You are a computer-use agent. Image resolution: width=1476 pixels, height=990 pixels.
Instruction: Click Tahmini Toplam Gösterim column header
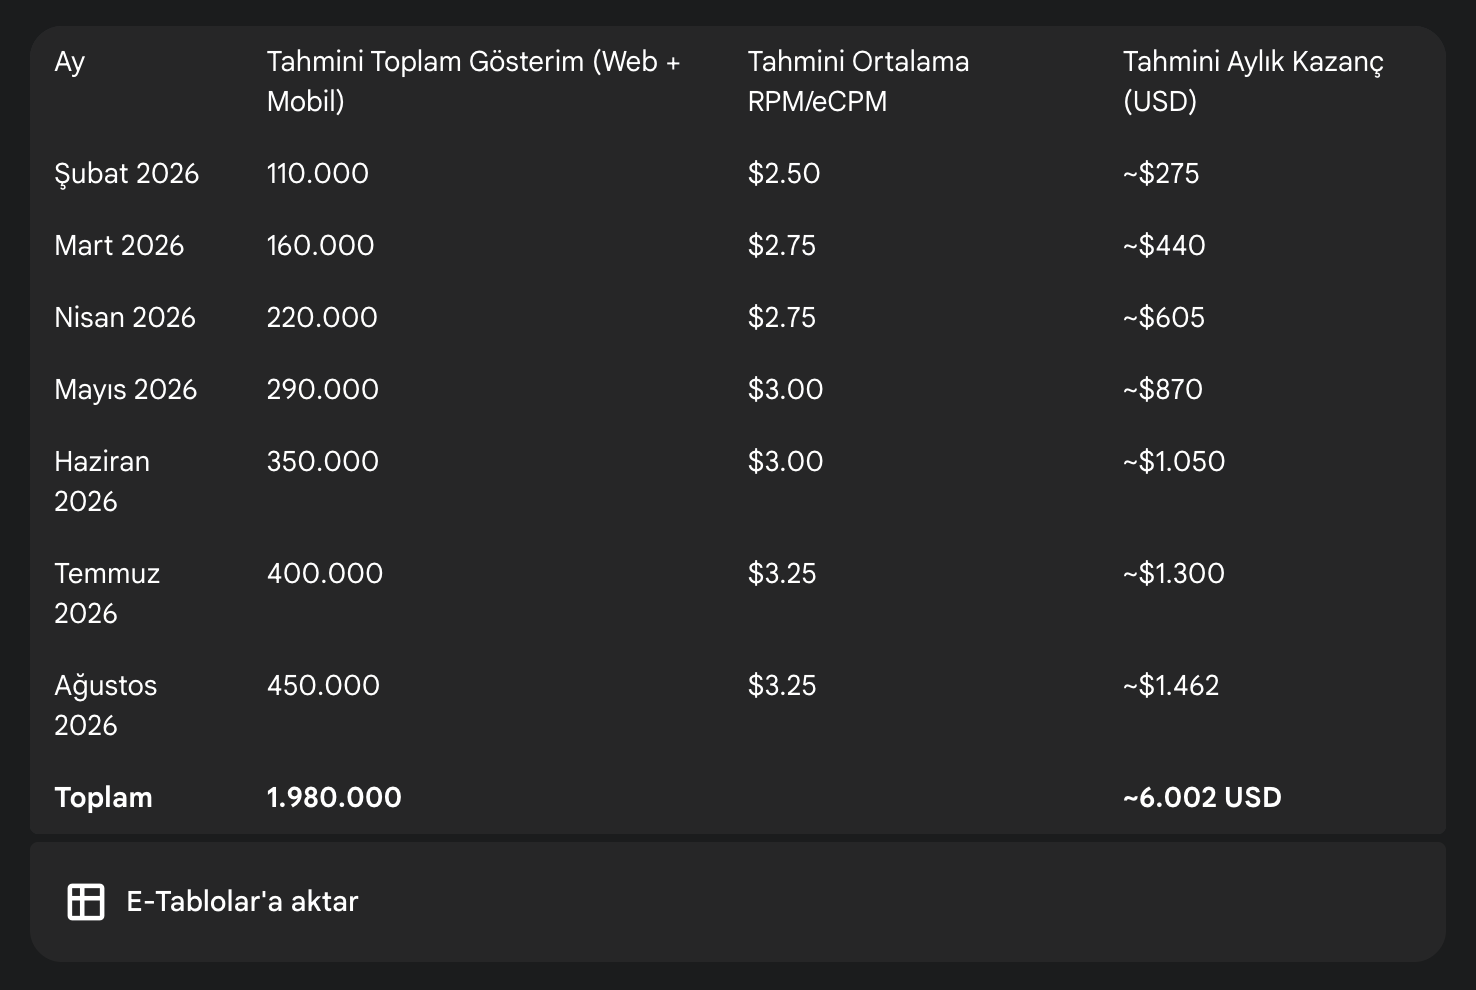[473, 81]
